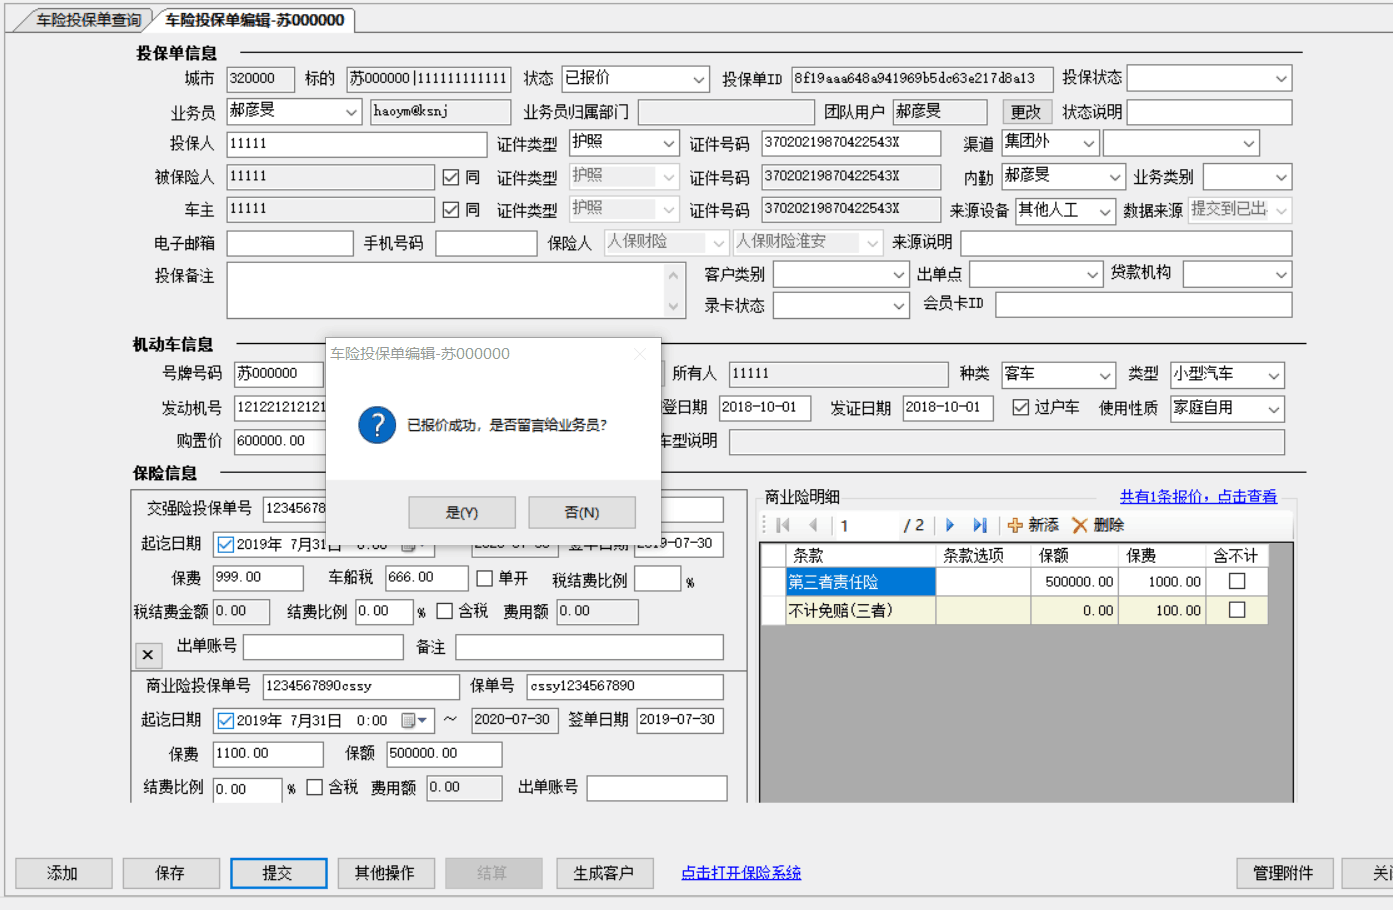Jump to last record in 商业险明细 navigator
This screenshot has height=910, width=1393.
(980, 525)
